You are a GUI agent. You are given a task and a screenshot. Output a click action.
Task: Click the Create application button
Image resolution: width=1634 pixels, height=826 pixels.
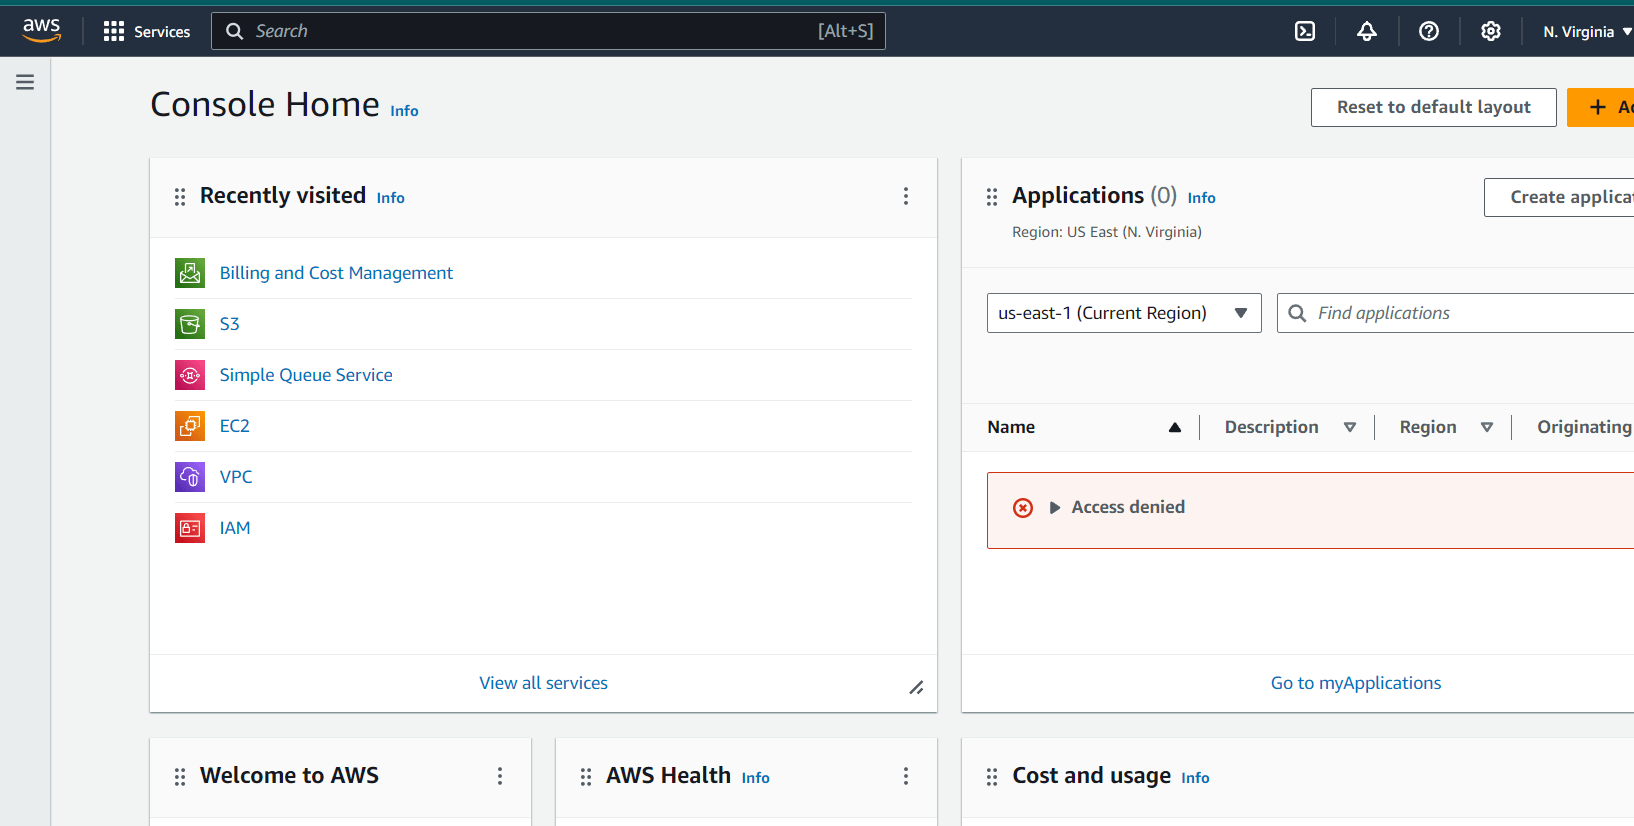[1560, 197]
